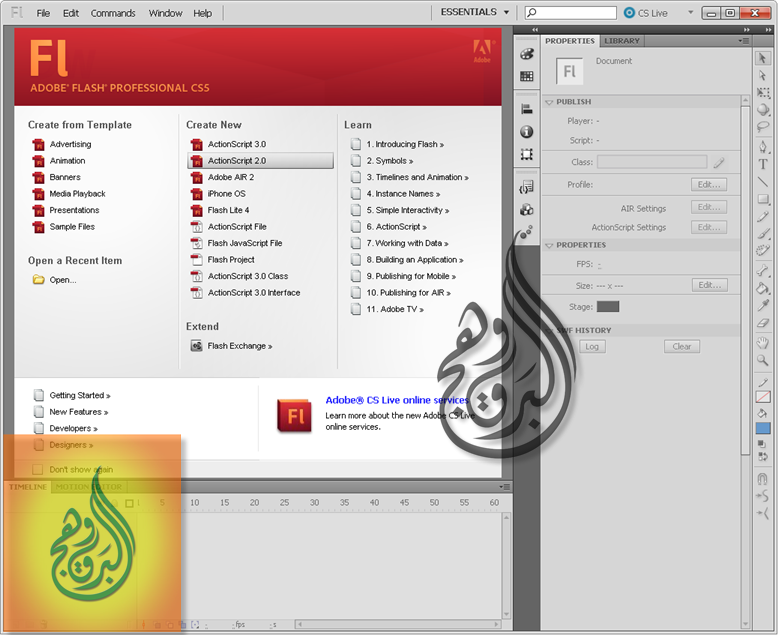This screenshot has height=635, width=778.
Task: Open Adobe CS Live online services link
Action: [x=397, y=400]
